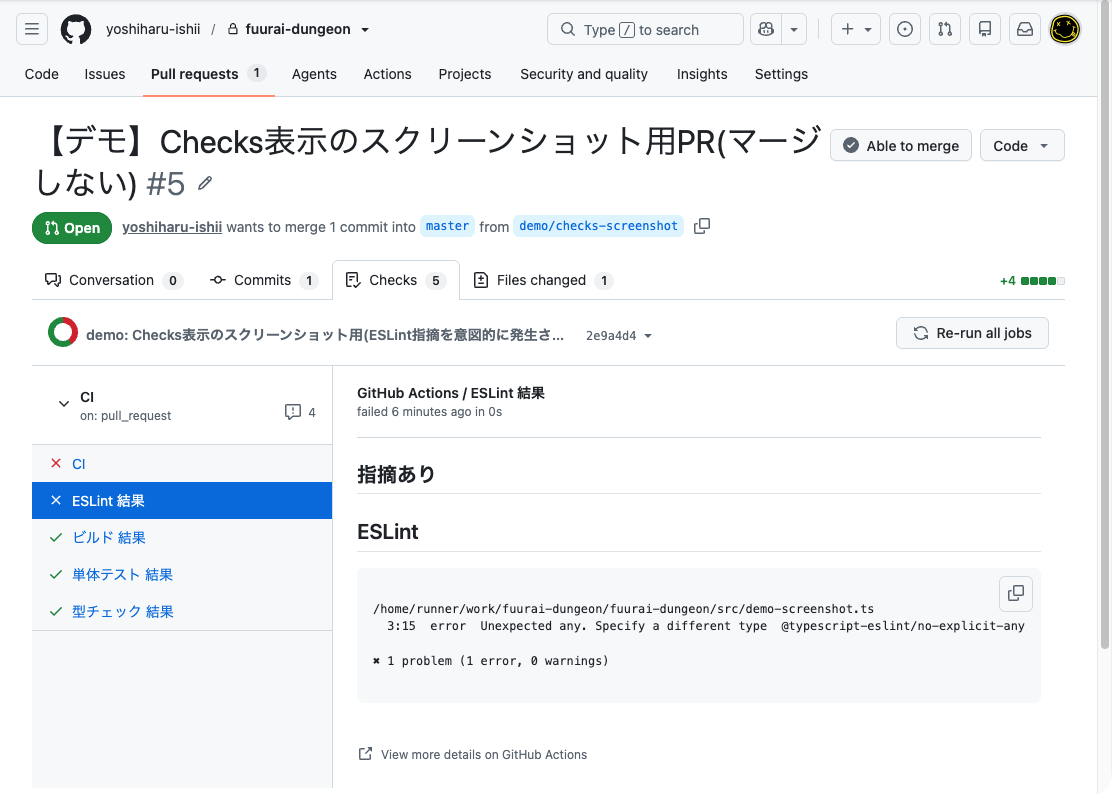Screen dimensions: 1112x795
Task: Open the pull requests icon in header
Action: pos(945,29)
